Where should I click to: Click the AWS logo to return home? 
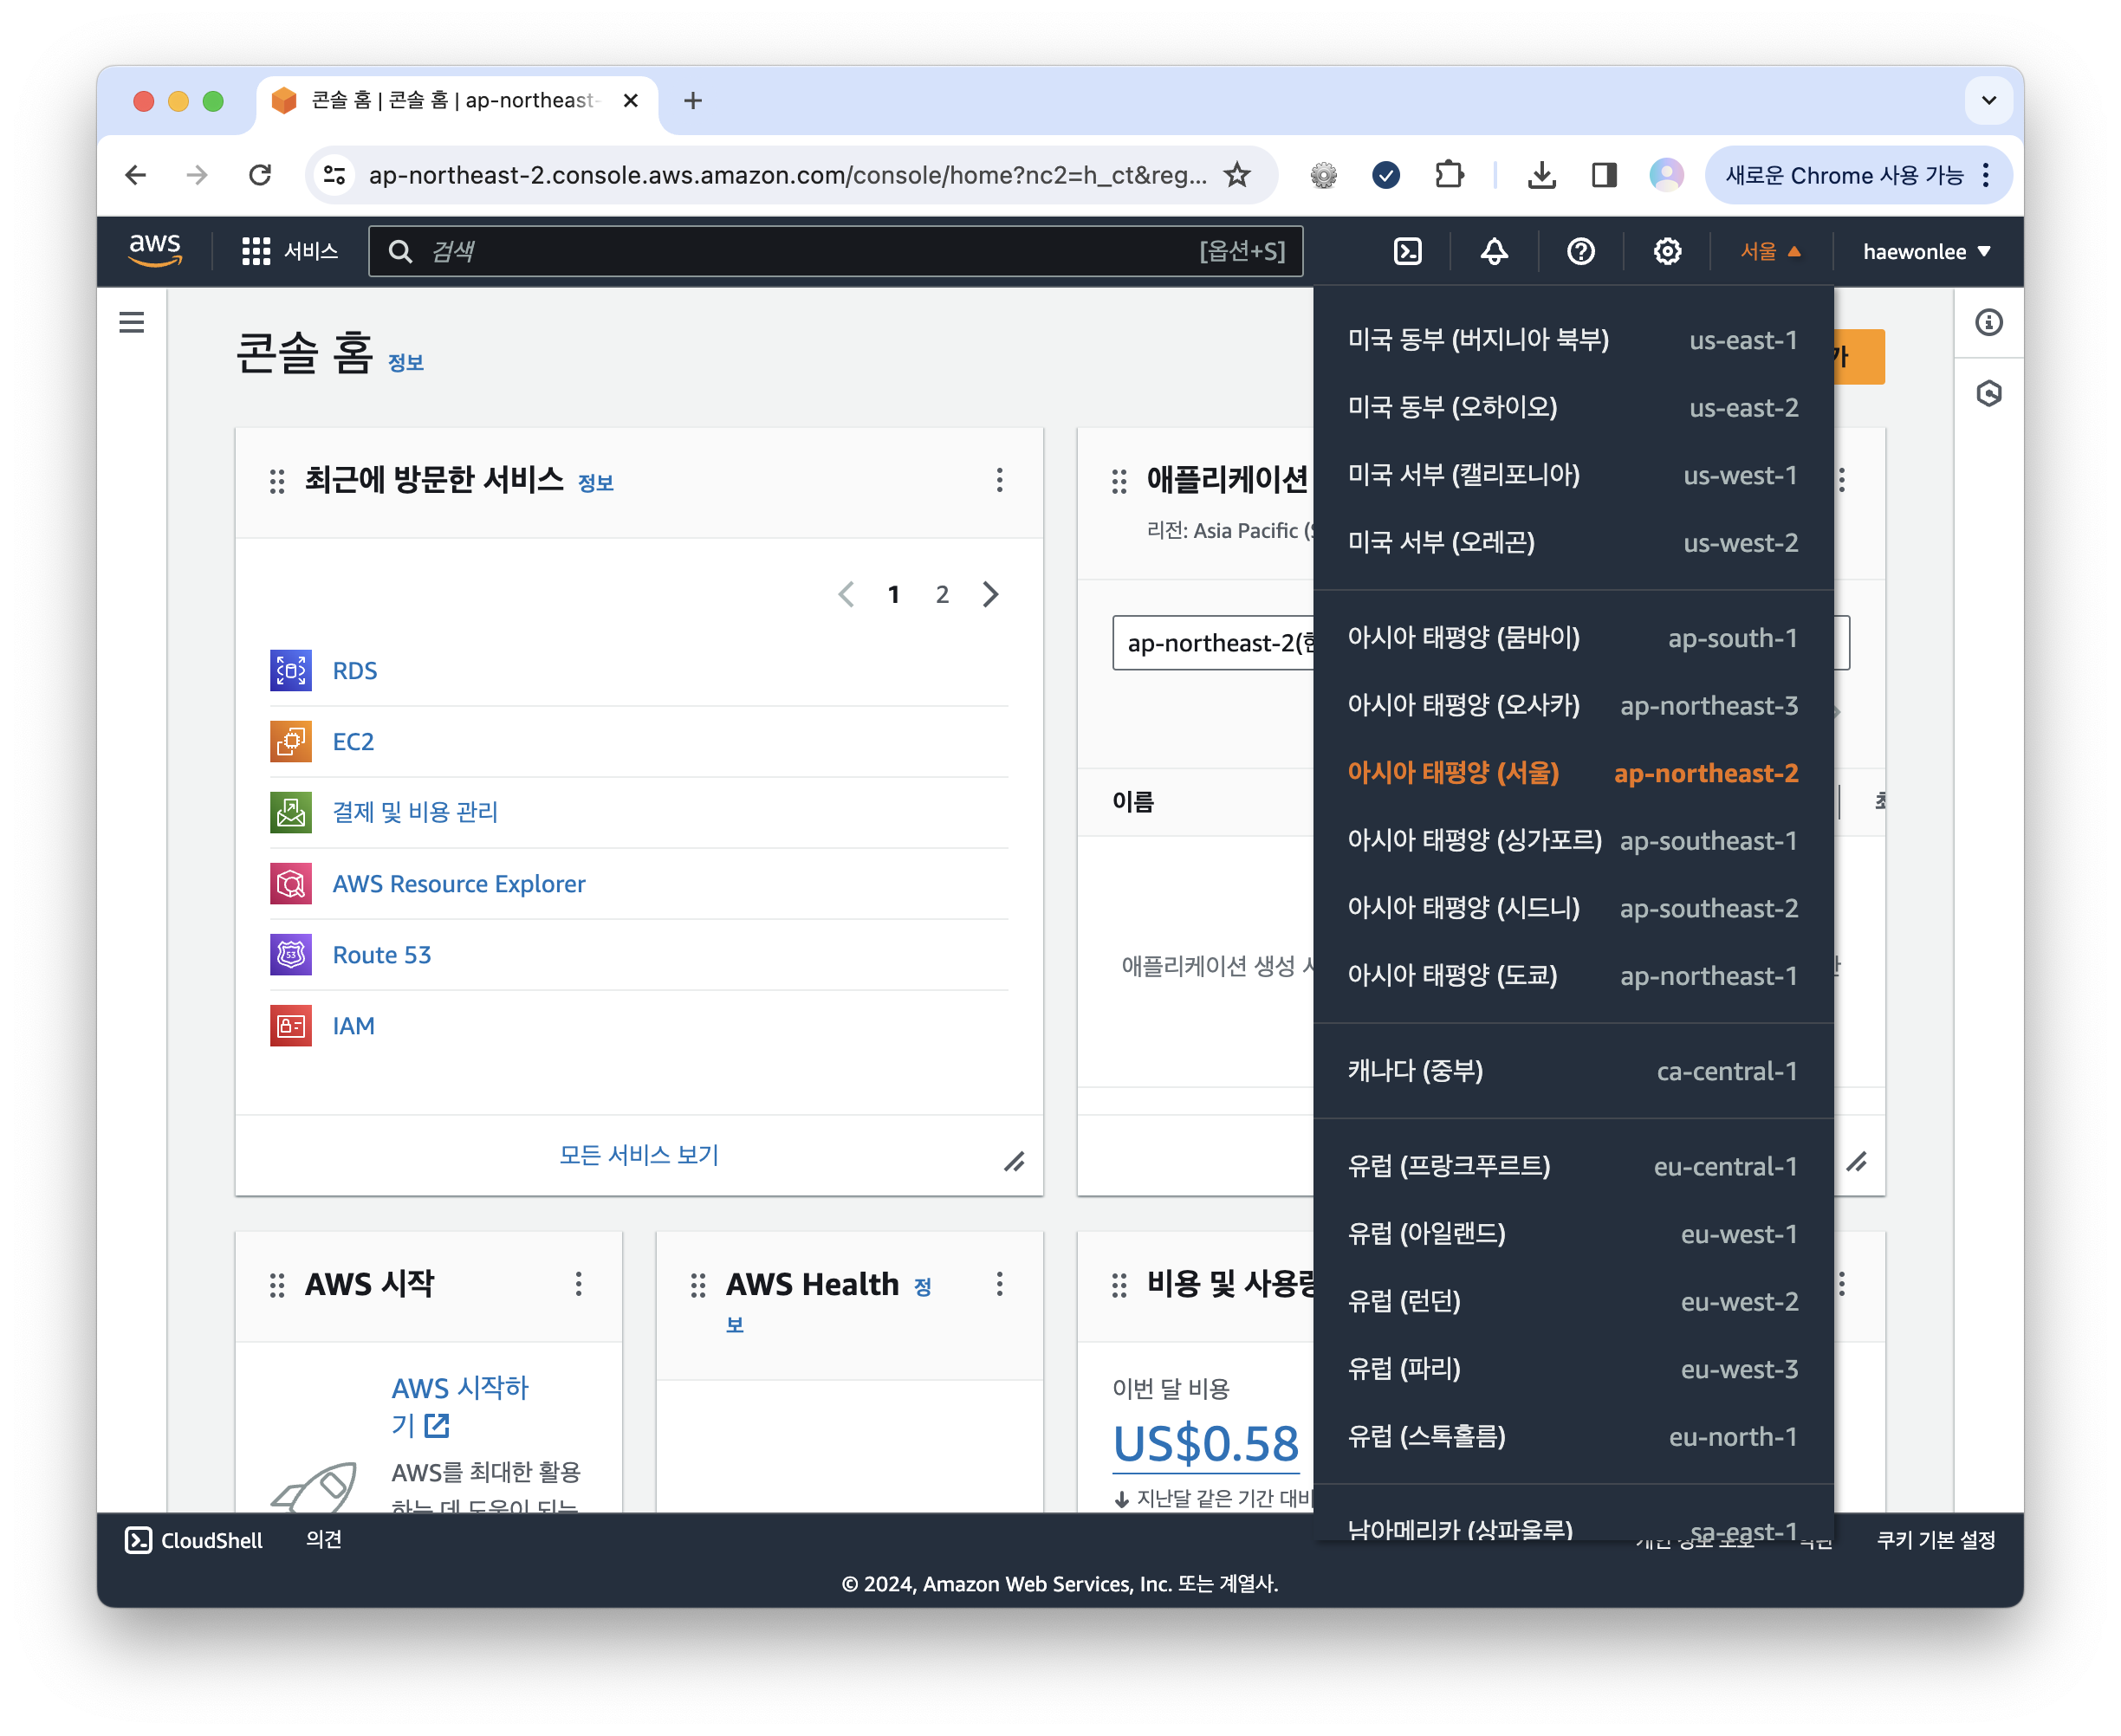(155, 251)
